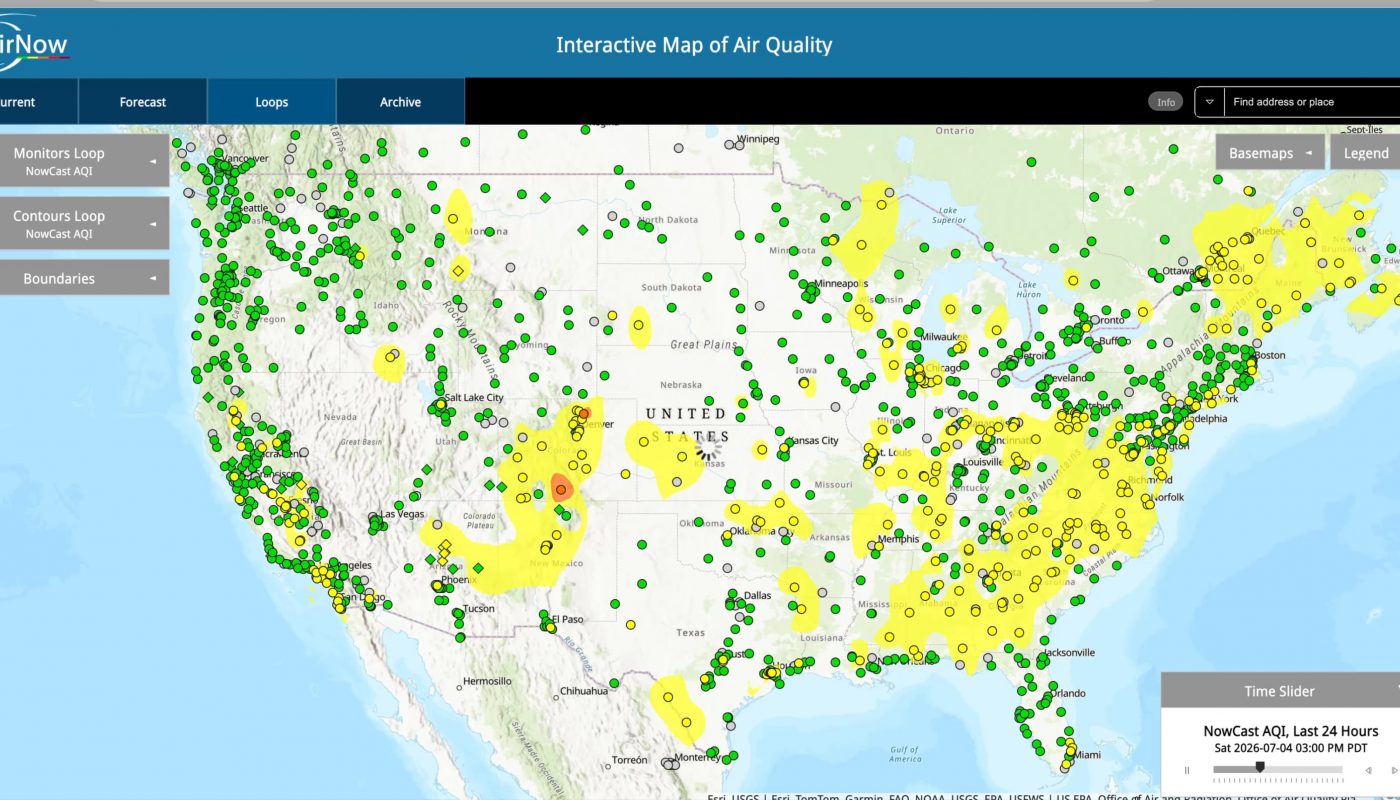Expand the Monitors Loop panel

[84, 161]
